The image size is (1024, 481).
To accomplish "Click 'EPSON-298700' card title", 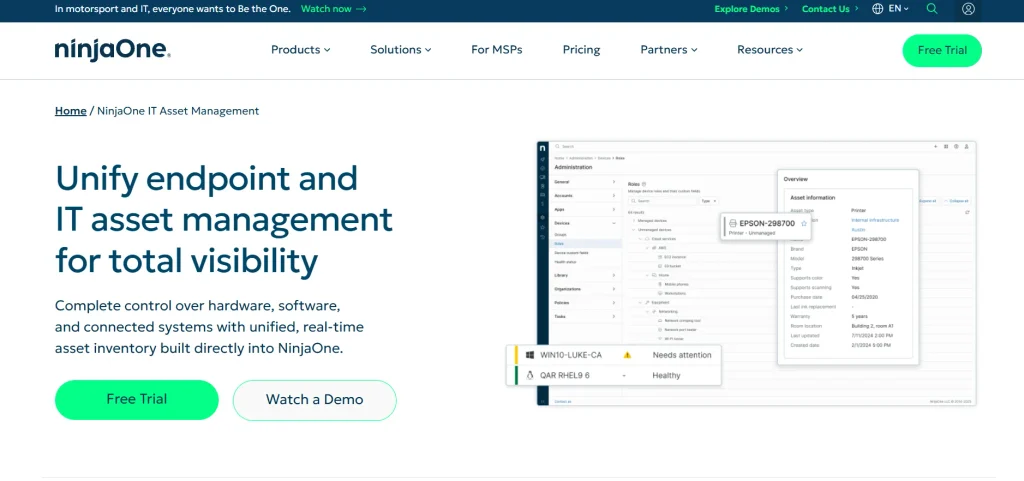I will 767,223.
